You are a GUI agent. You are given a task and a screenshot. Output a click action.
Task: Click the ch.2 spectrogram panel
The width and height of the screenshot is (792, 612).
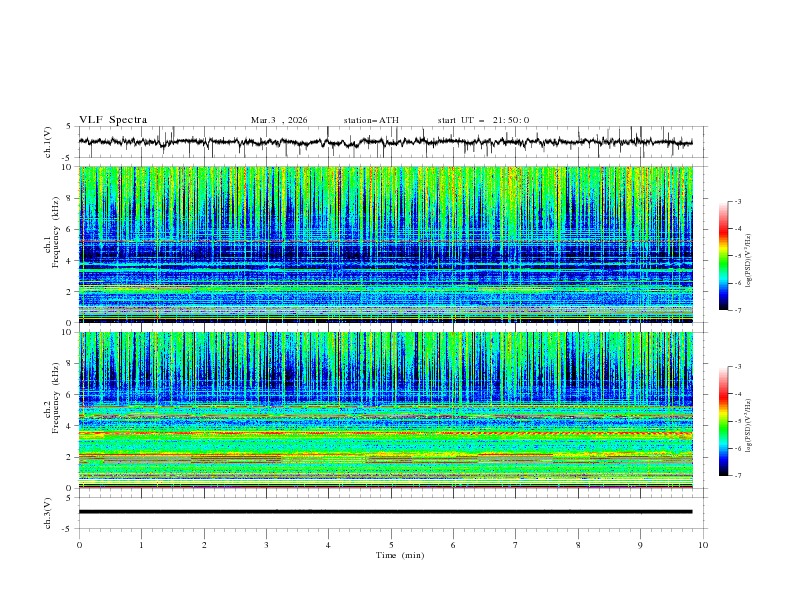385,410
